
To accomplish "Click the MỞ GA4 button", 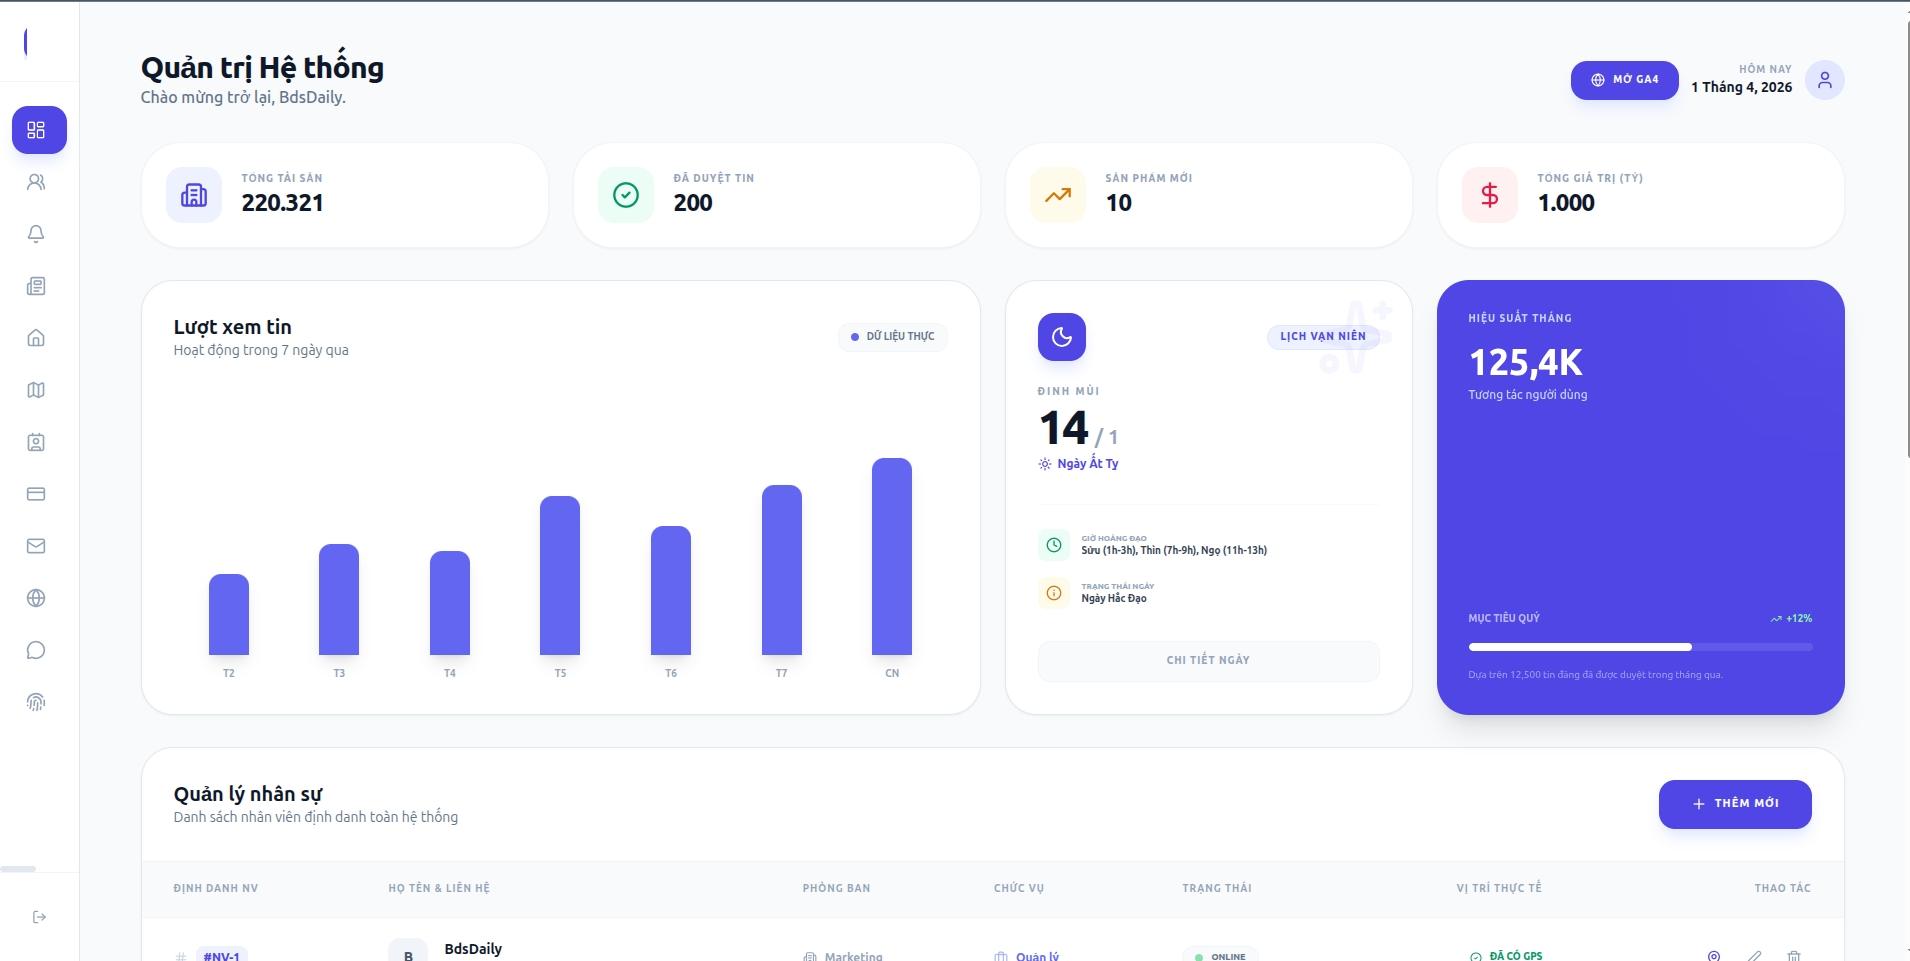I will [x=1624, y=80].
